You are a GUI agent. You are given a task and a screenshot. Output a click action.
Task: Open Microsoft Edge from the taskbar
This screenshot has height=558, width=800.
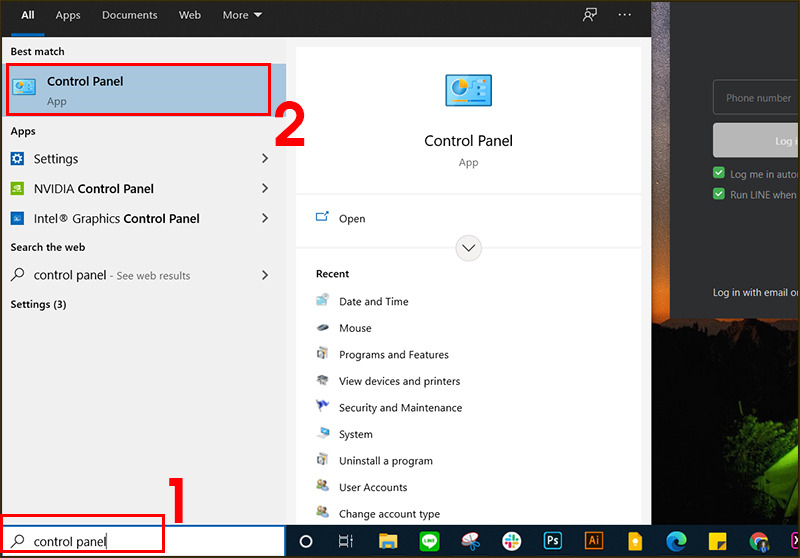point(677,541)
